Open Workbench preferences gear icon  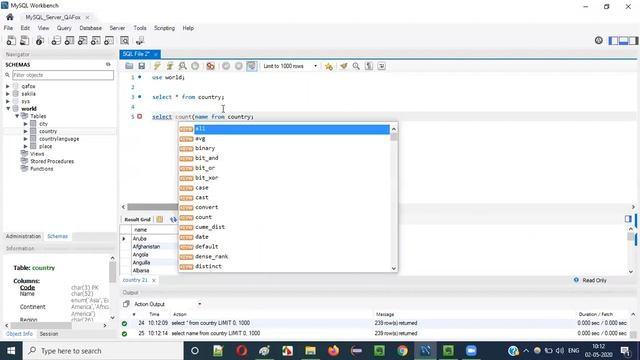598,40
